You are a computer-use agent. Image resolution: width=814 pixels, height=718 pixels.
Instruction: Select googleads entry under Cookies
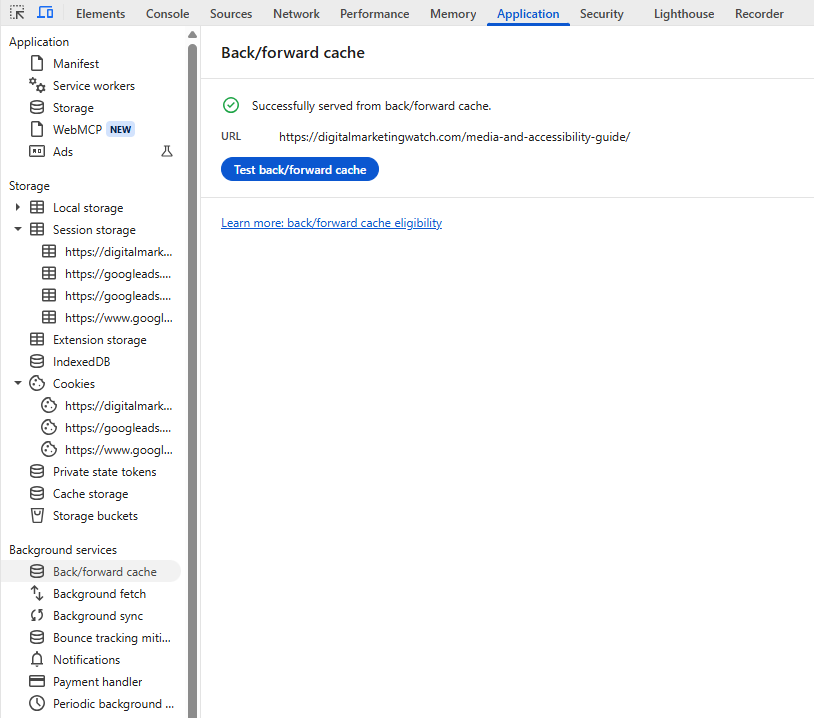(118, 428)
